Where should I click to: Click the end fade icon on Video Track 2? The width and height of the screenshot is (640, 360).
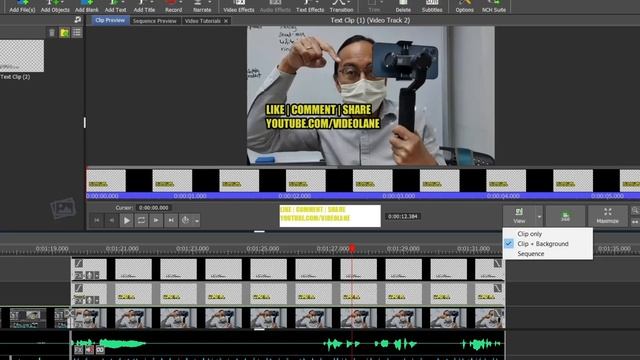coord(497,288)
